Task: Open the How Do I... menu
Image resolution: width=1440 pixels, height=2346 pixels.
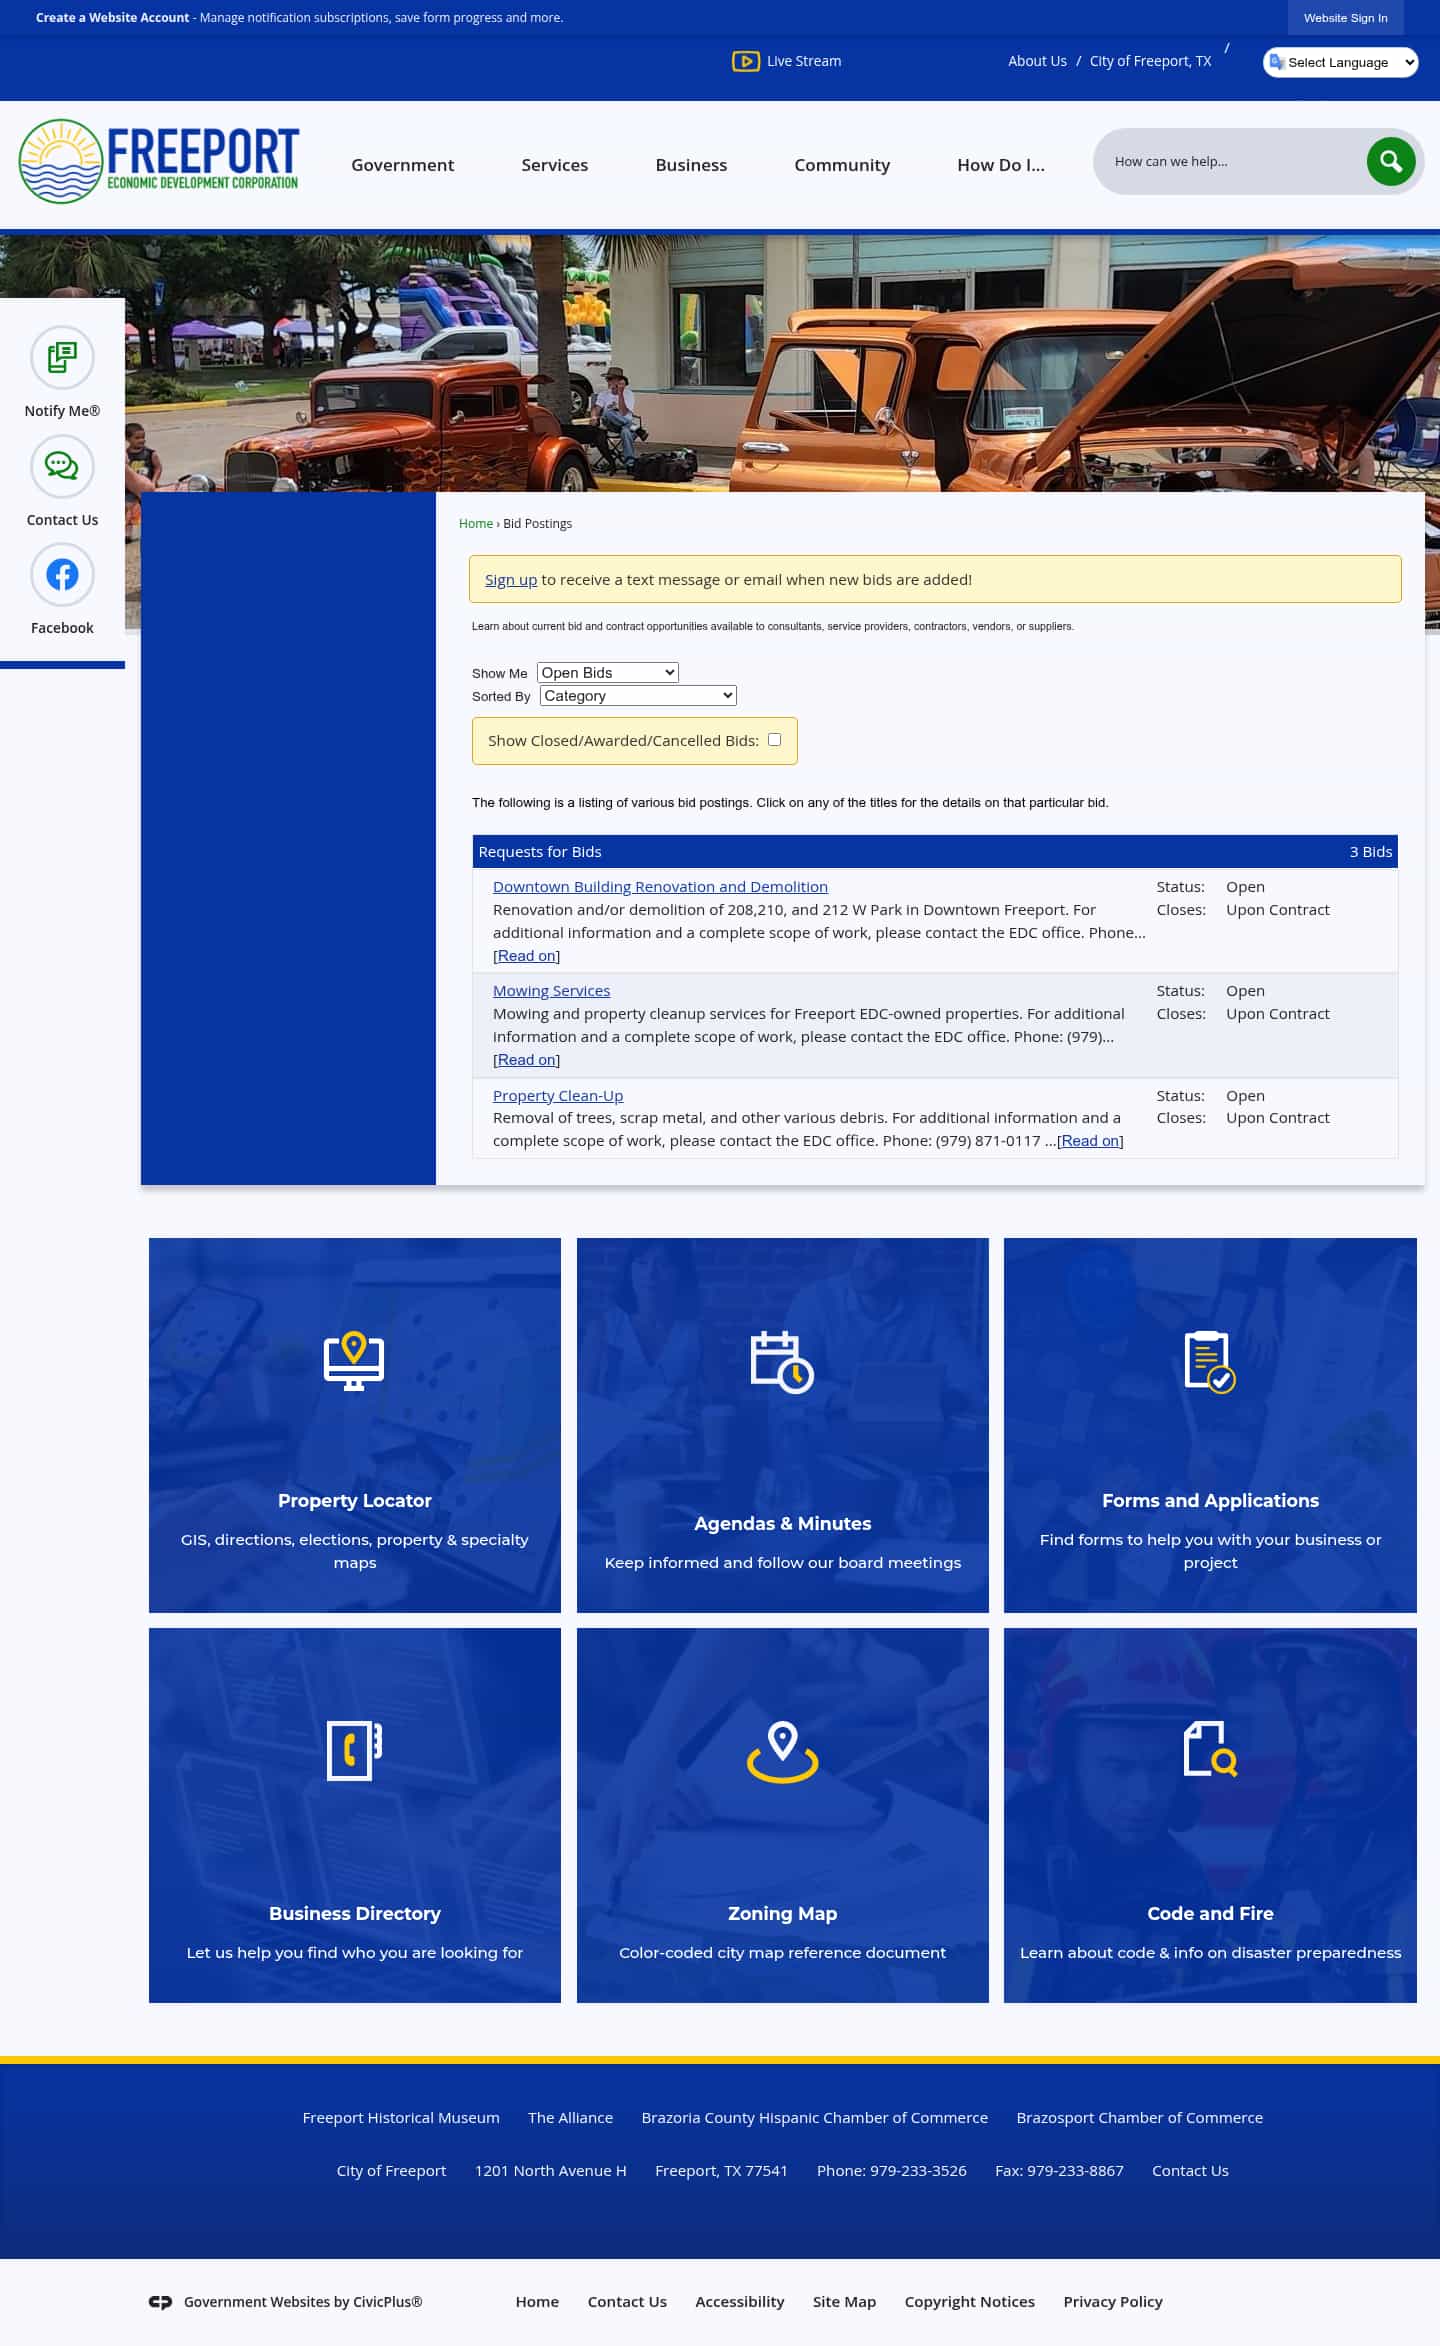Action: pyautogui.click(x=1001, y=165)
